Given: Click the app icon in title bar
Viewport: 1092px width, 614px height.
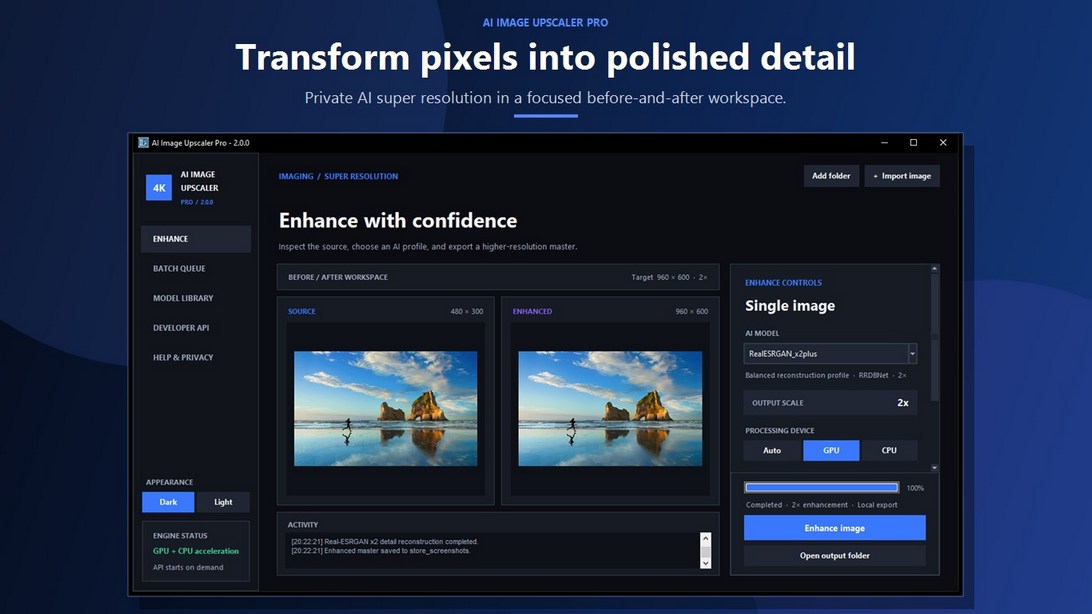Looking at the screenshot, I should point(143,143).
